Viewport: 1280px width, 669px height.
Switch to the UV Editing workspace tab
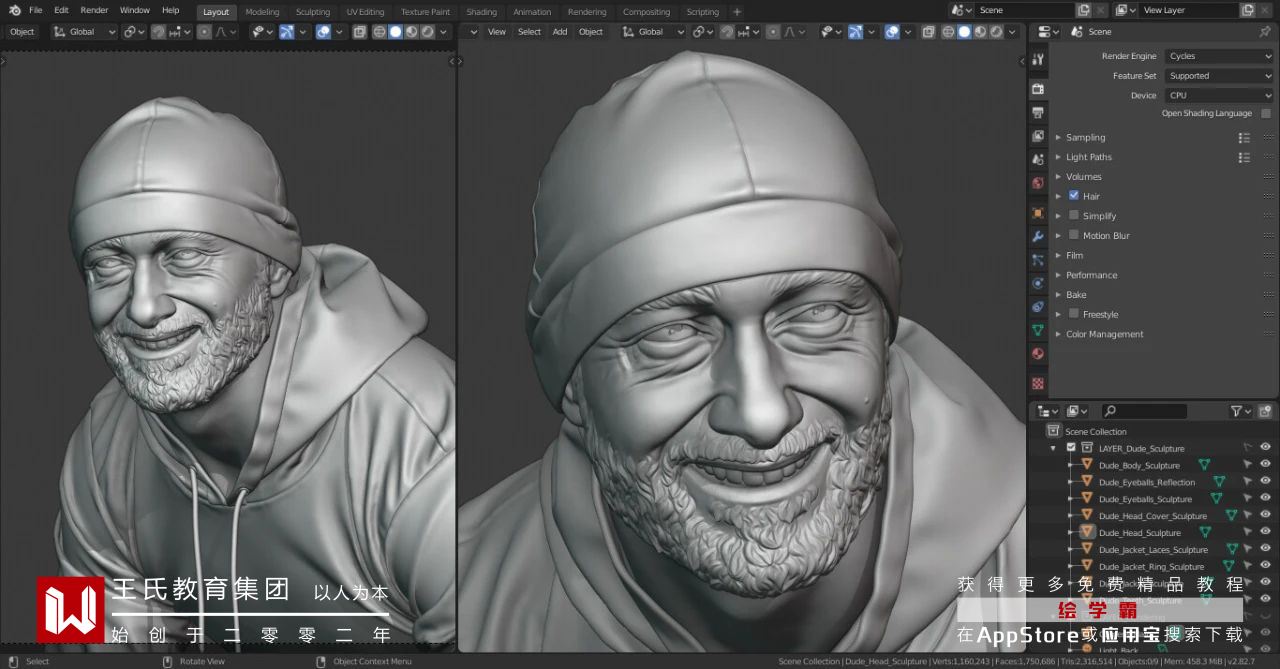click(365, 12)
